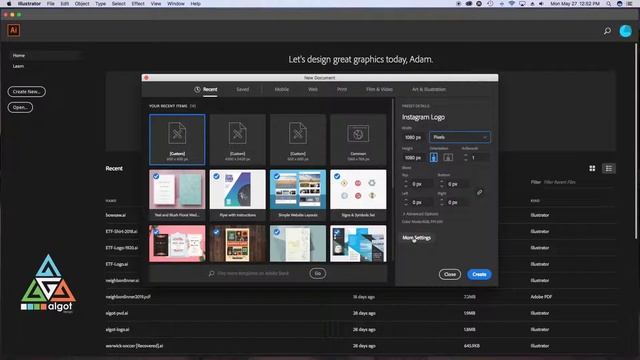Switch to the Art & Illustration tab
The width and height of the screenshot is (640, 360).
click(429, 89)
